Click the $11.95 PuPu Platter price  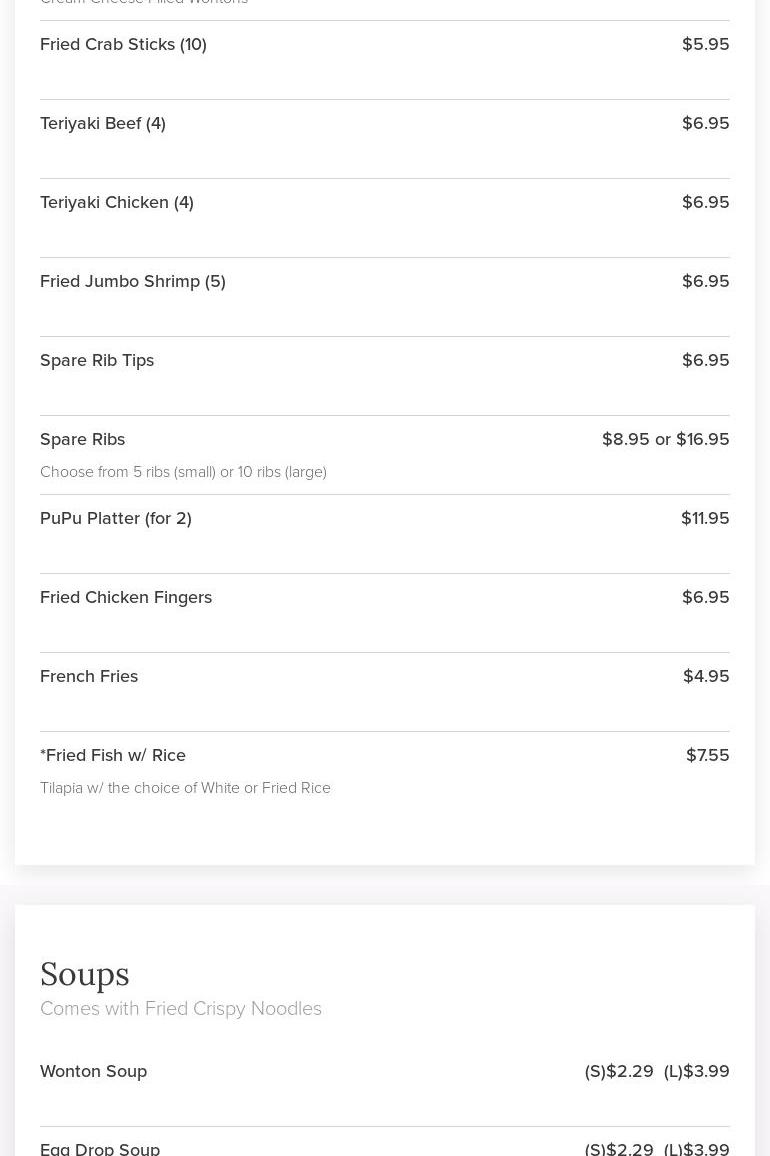click(705, 518)
